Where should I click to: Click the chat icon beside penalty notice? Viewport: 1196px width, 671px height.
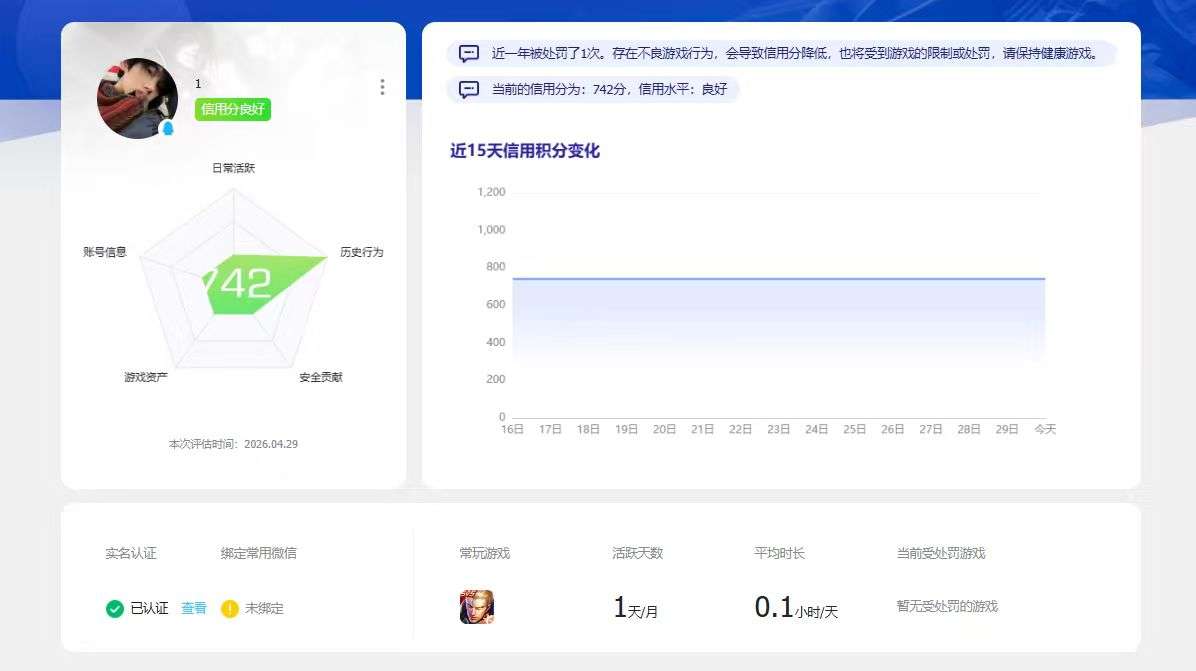click(468, 53)
